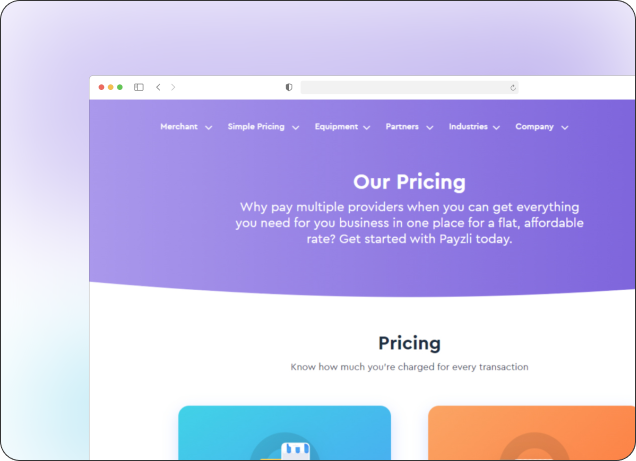Select the Partners navigation link
The width and height of the screenshot is (636, 461).
(402, 127)
